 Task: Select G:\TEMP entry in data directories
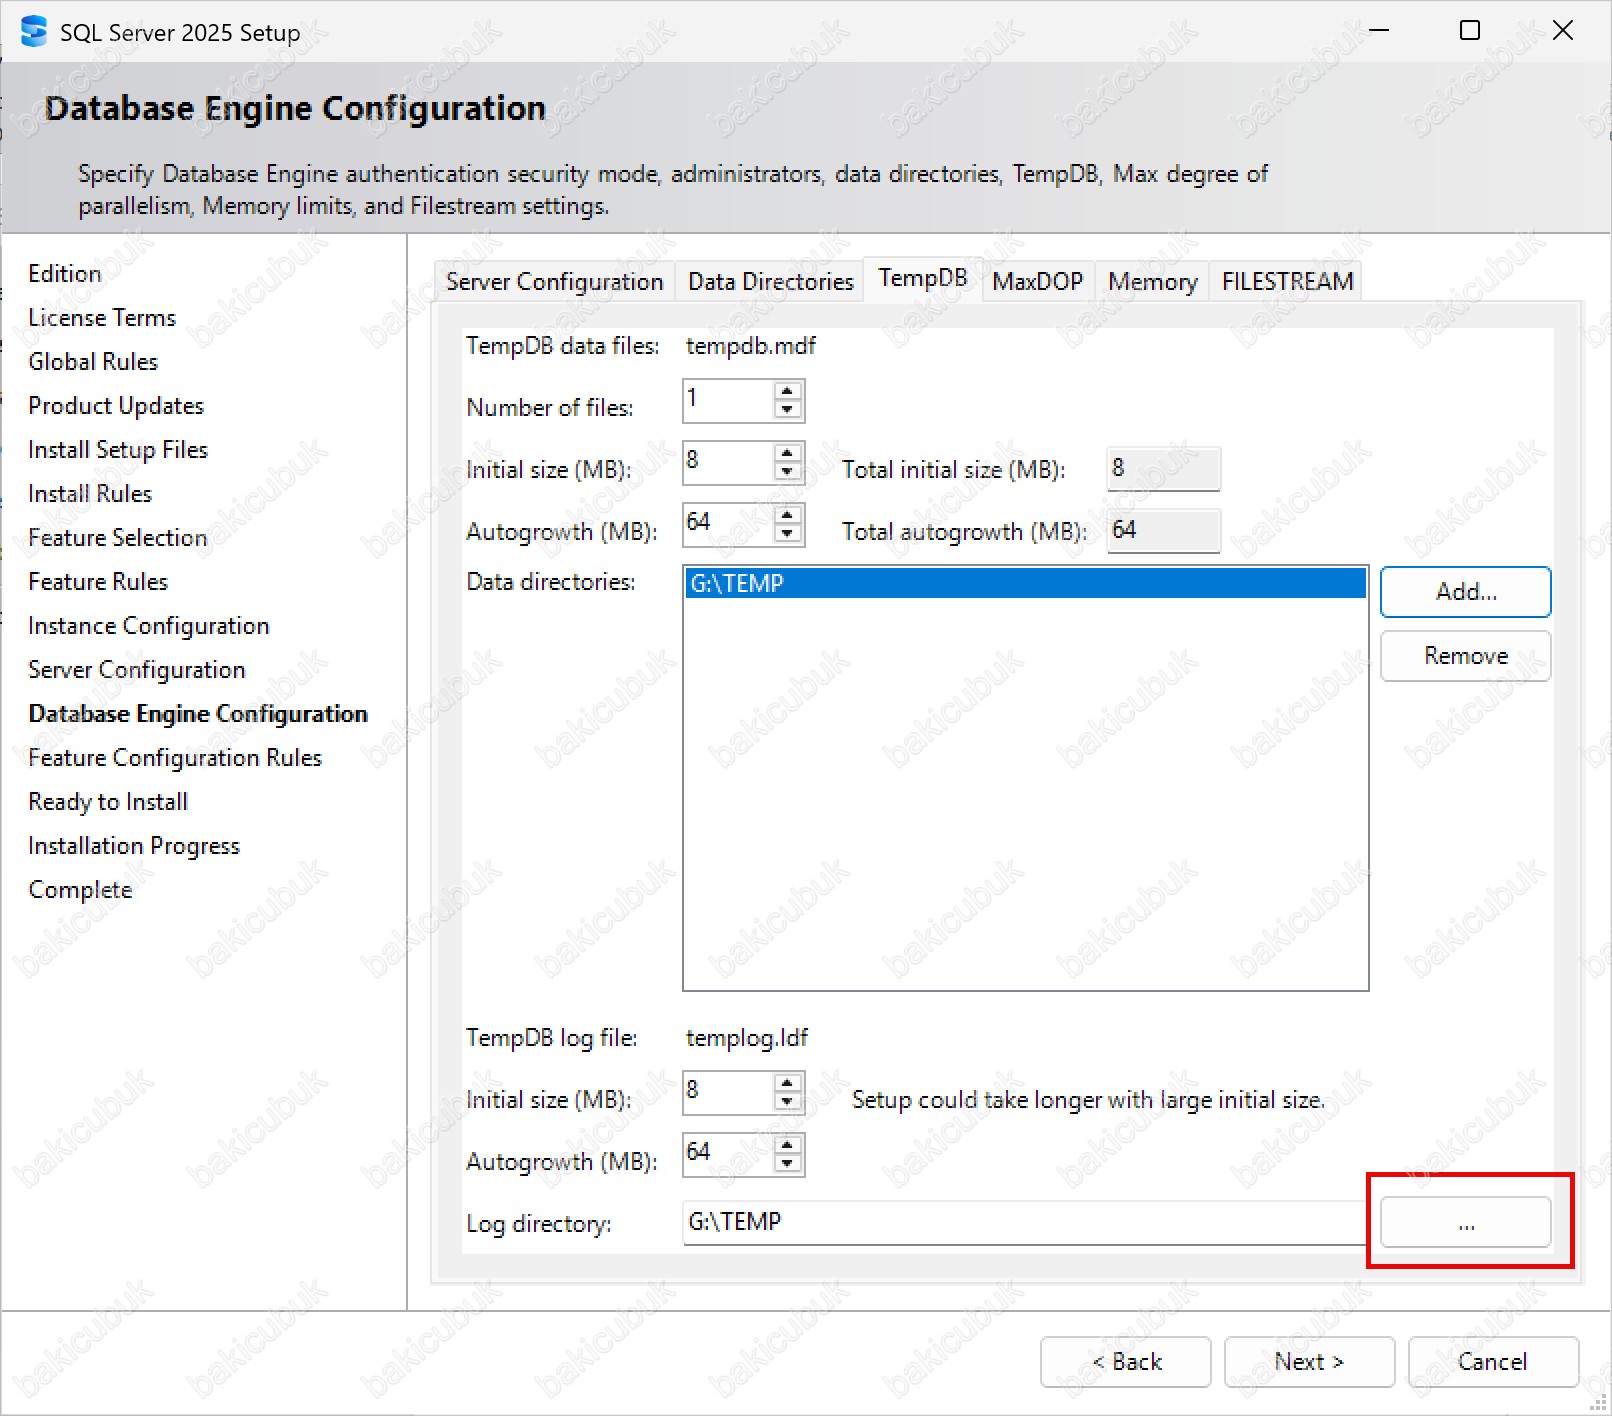[x=1024, y=583]
